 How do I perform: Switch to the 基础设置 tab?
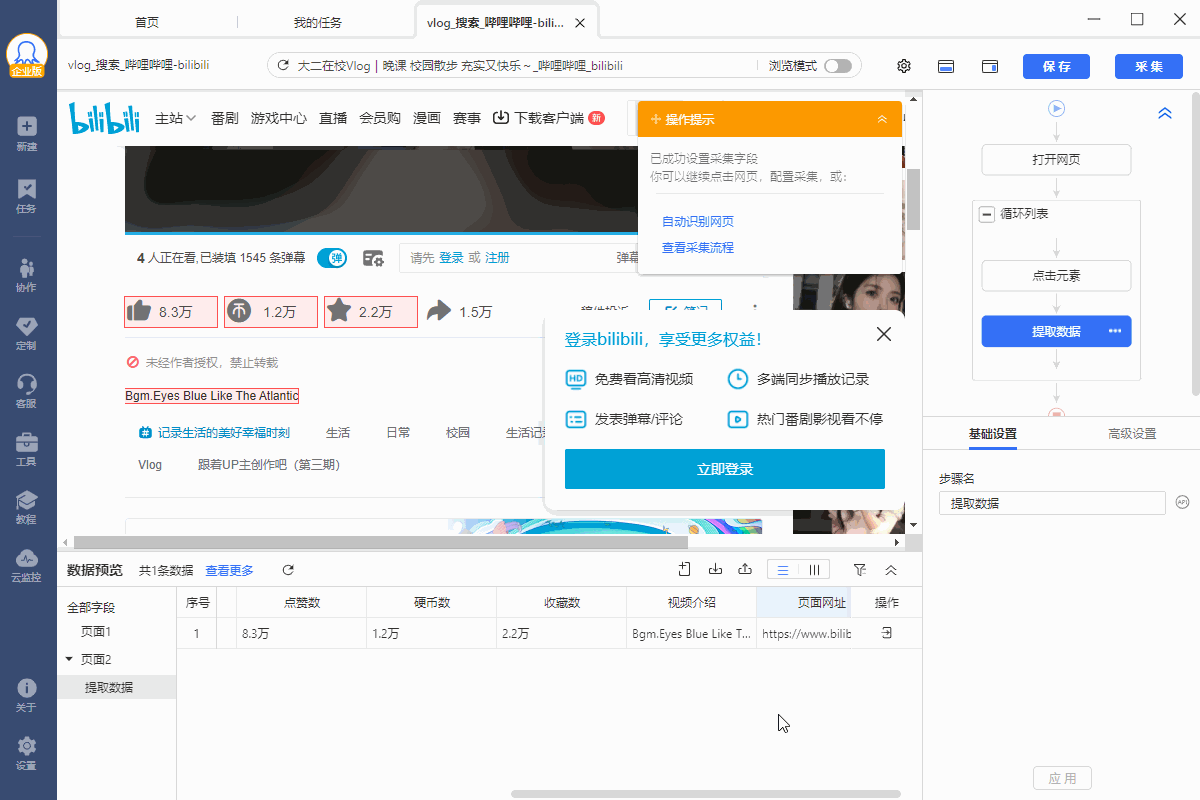993,434
